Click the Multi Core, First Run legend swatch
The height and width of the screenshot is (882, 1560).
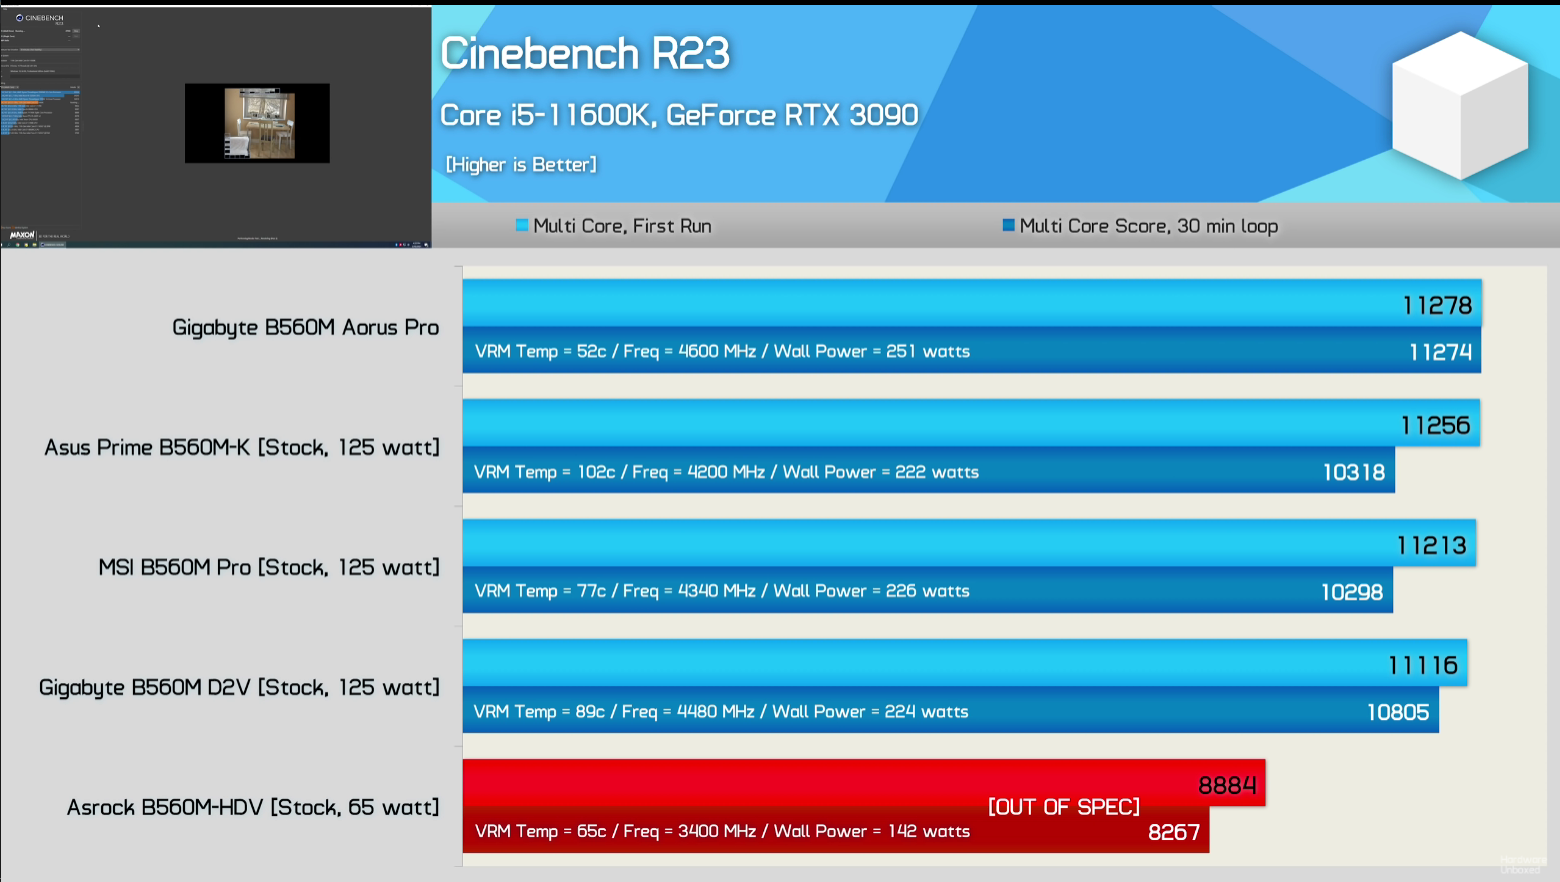522,225
